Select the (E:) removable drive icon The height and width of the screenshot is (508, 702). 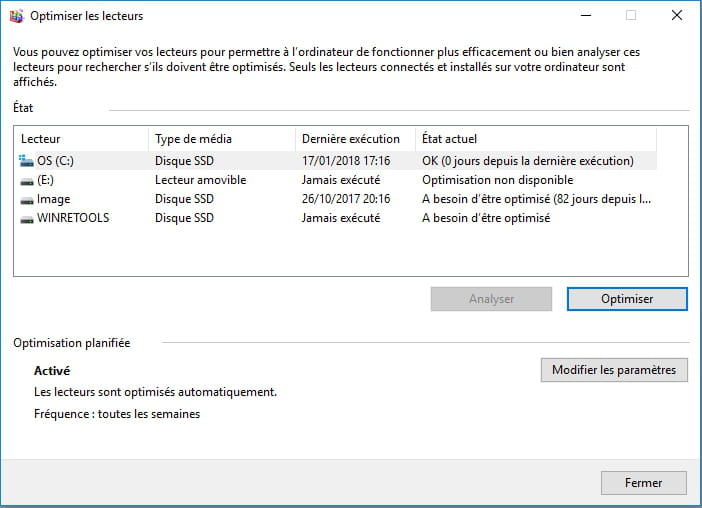click(26, 180)
